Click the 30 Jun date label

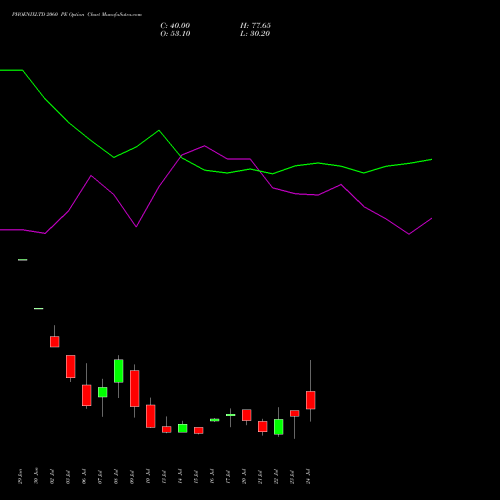[x=36, y=476]
